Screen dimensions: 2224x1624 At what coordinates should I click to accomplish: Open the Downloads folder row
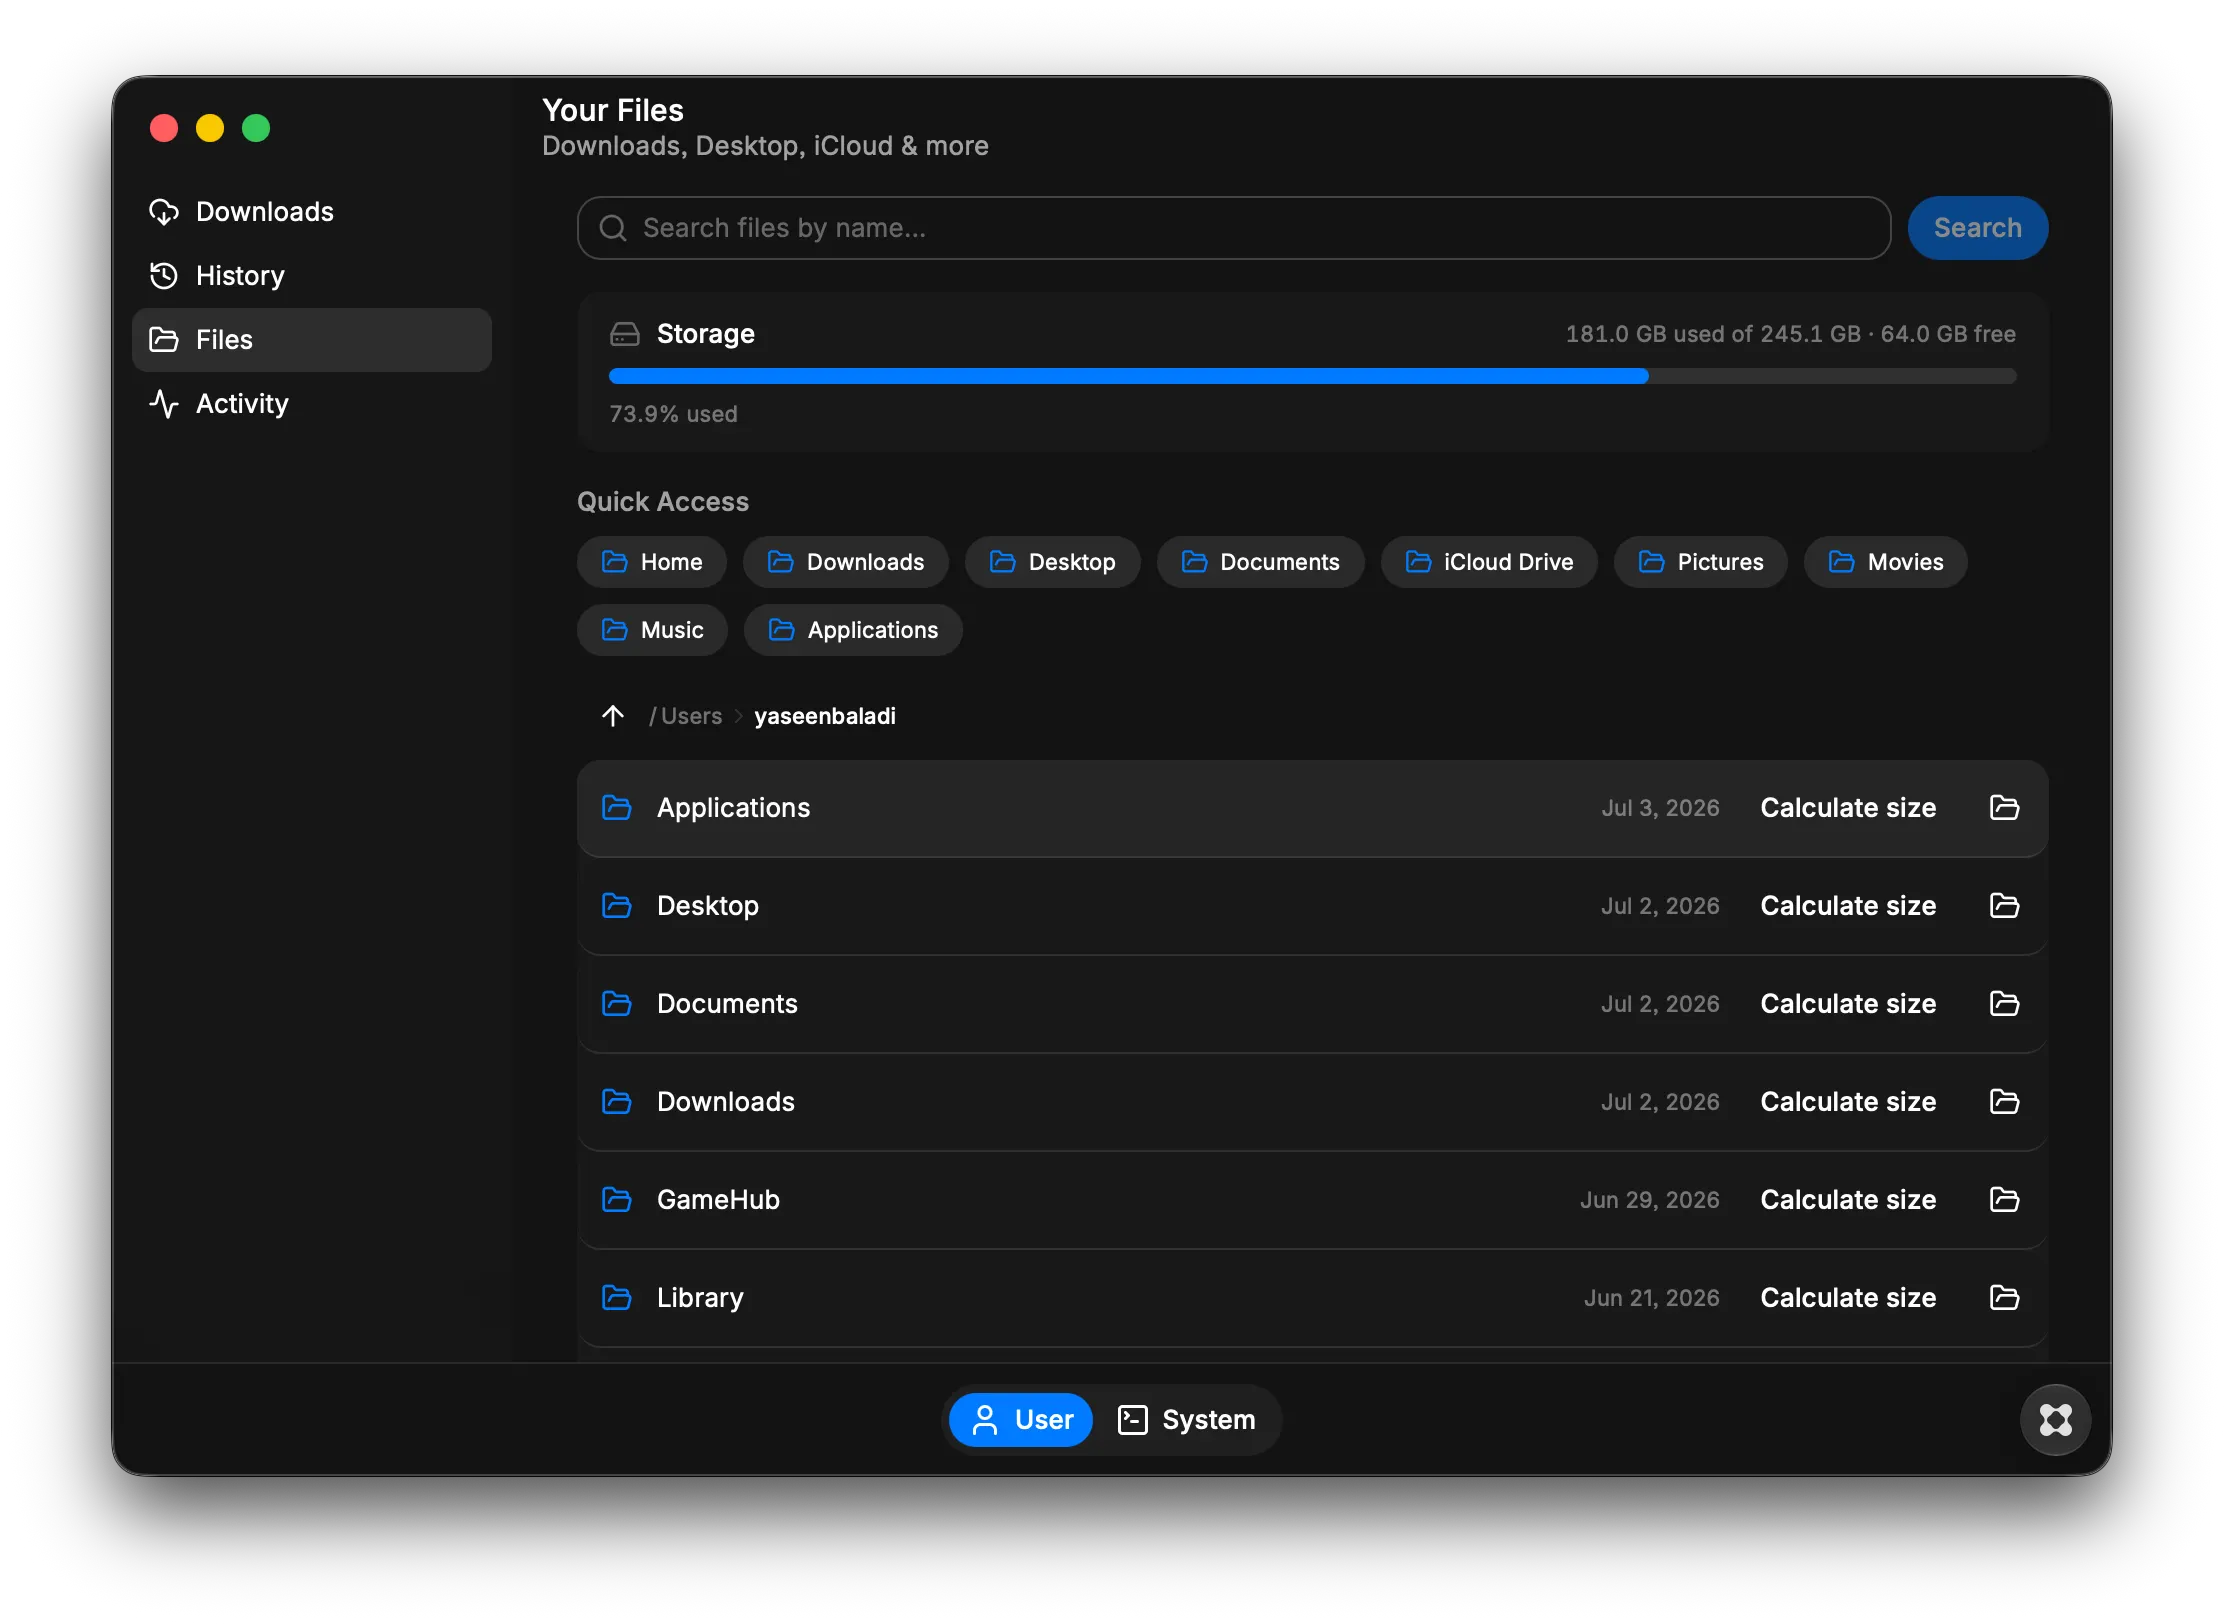[1312, 1102]
